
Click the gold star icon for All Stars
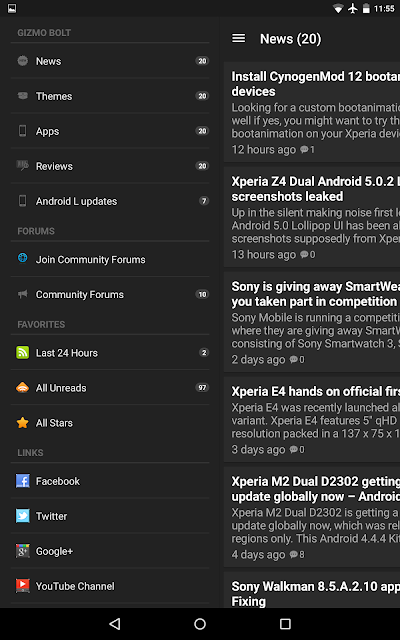[22, 422]
